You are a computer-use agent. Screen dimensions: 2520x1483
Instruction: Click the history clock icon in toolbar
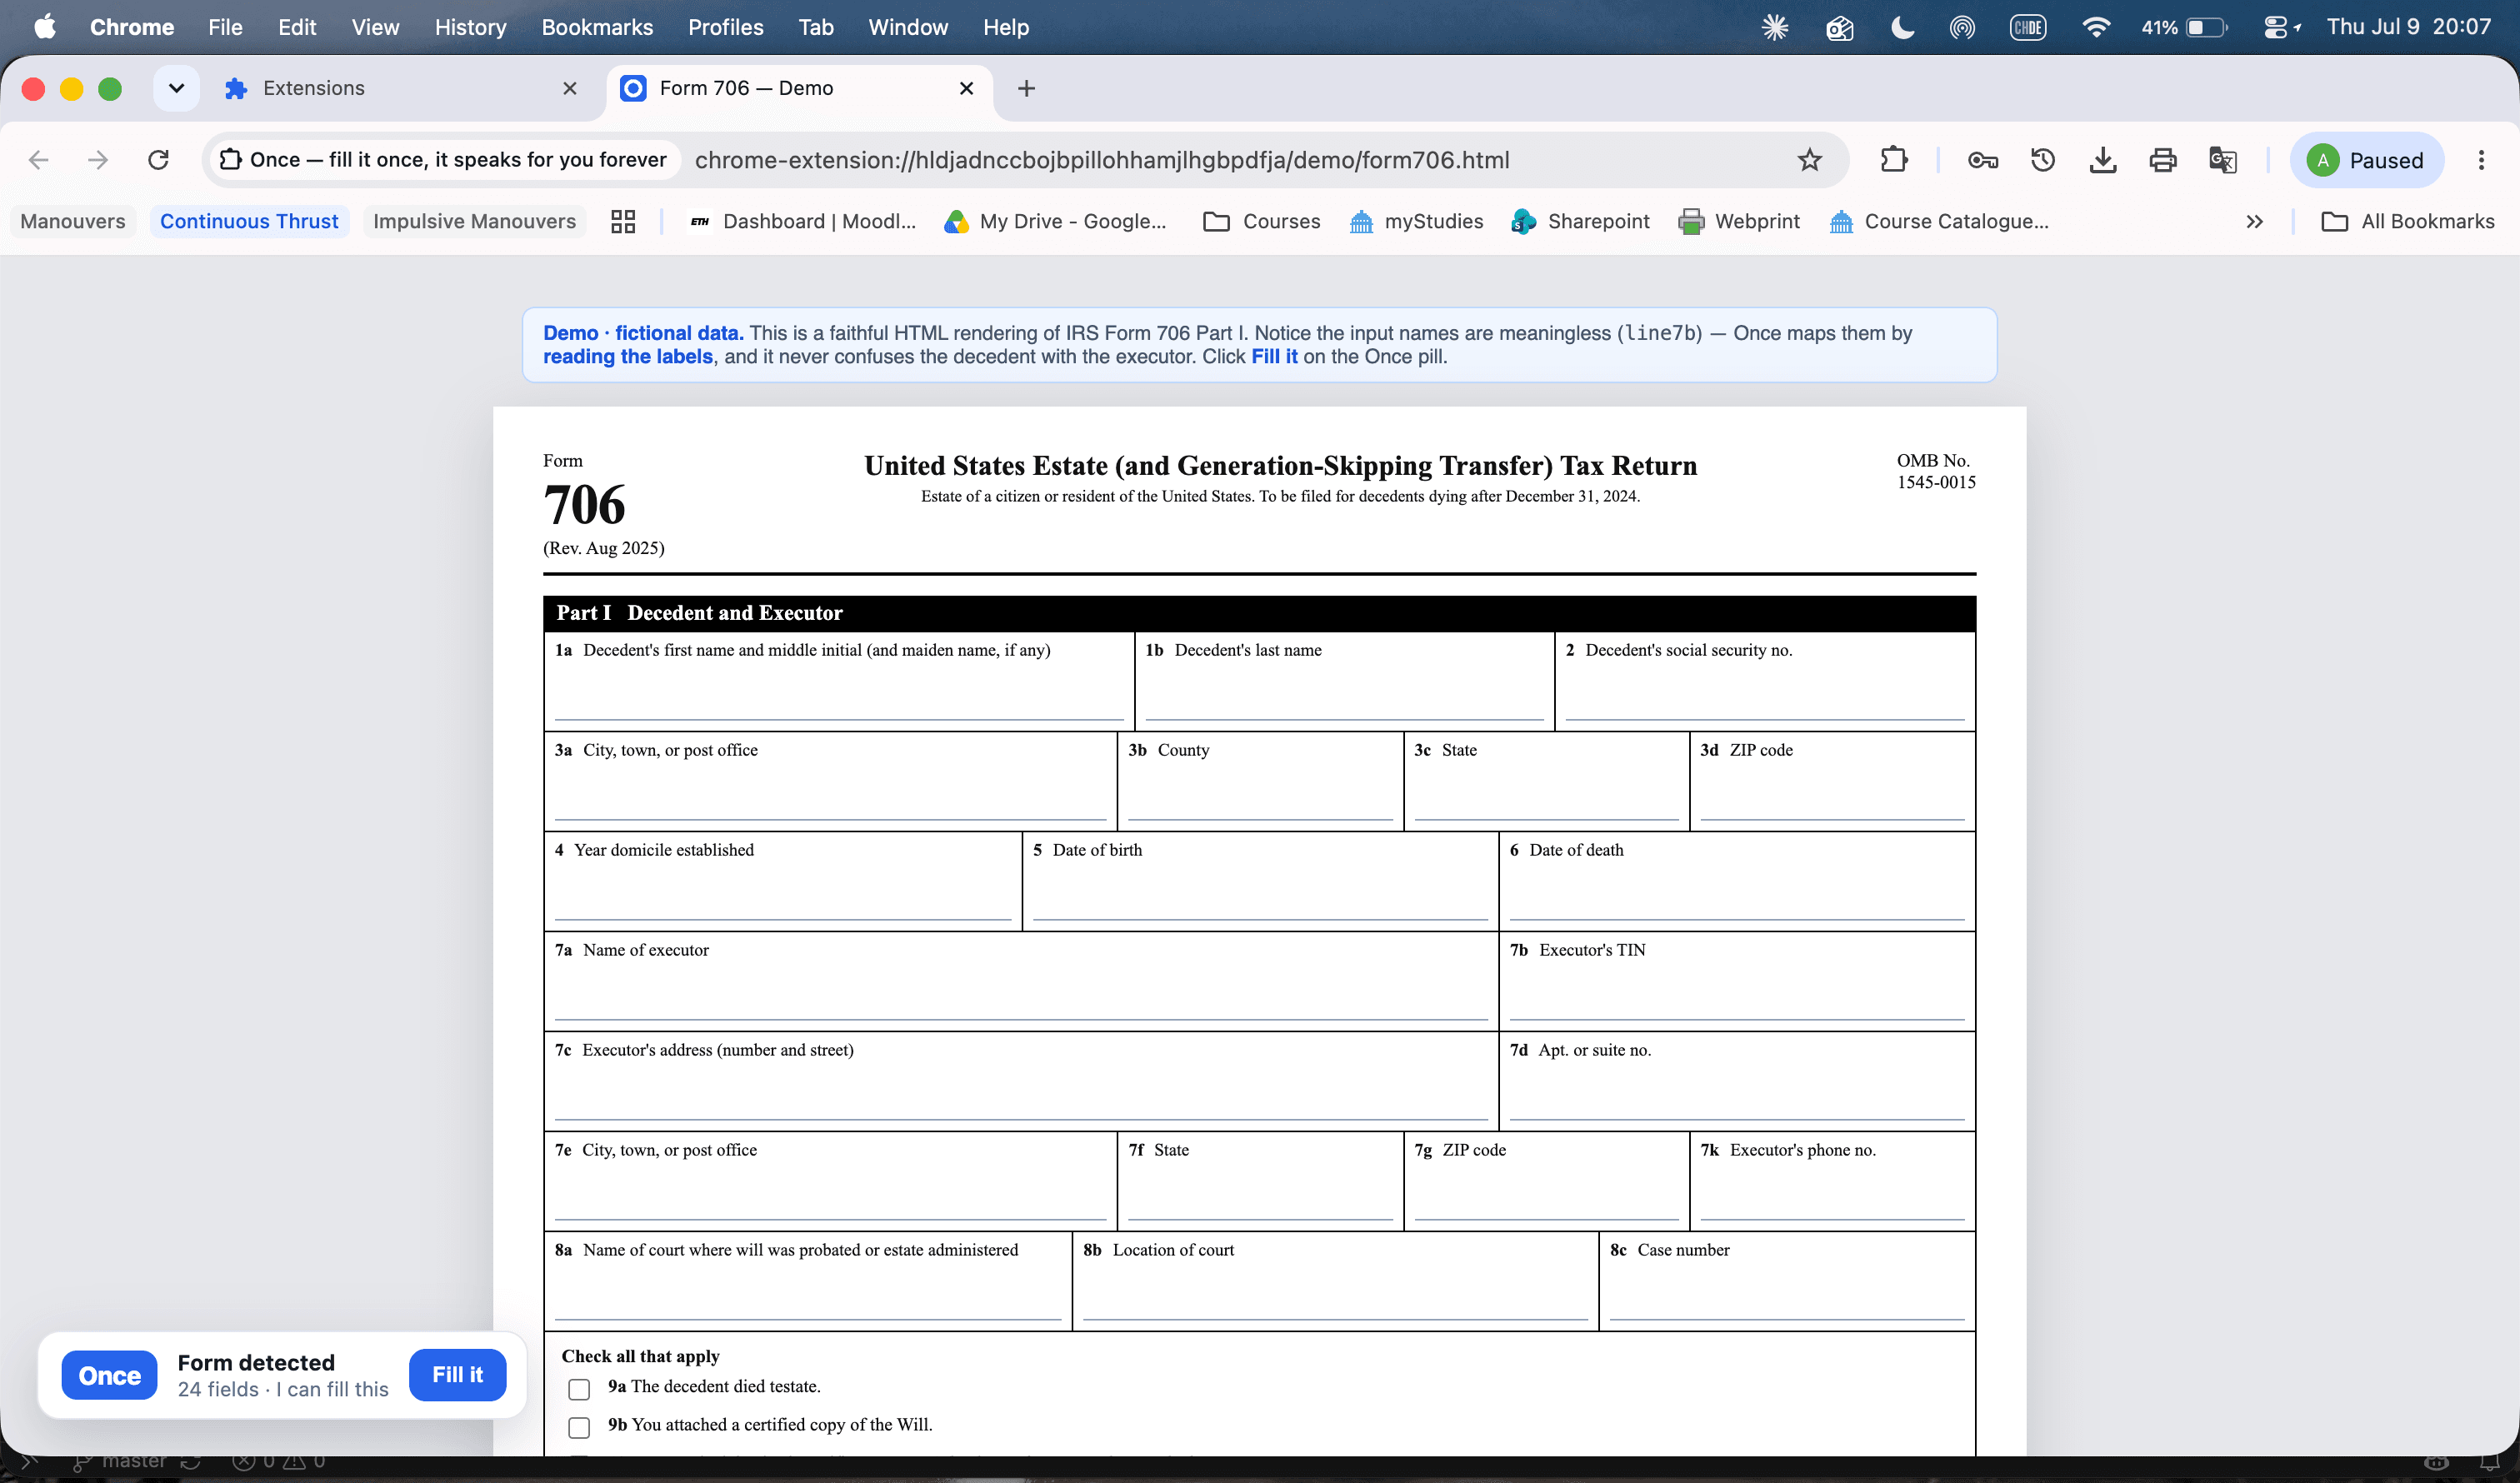2042,160
